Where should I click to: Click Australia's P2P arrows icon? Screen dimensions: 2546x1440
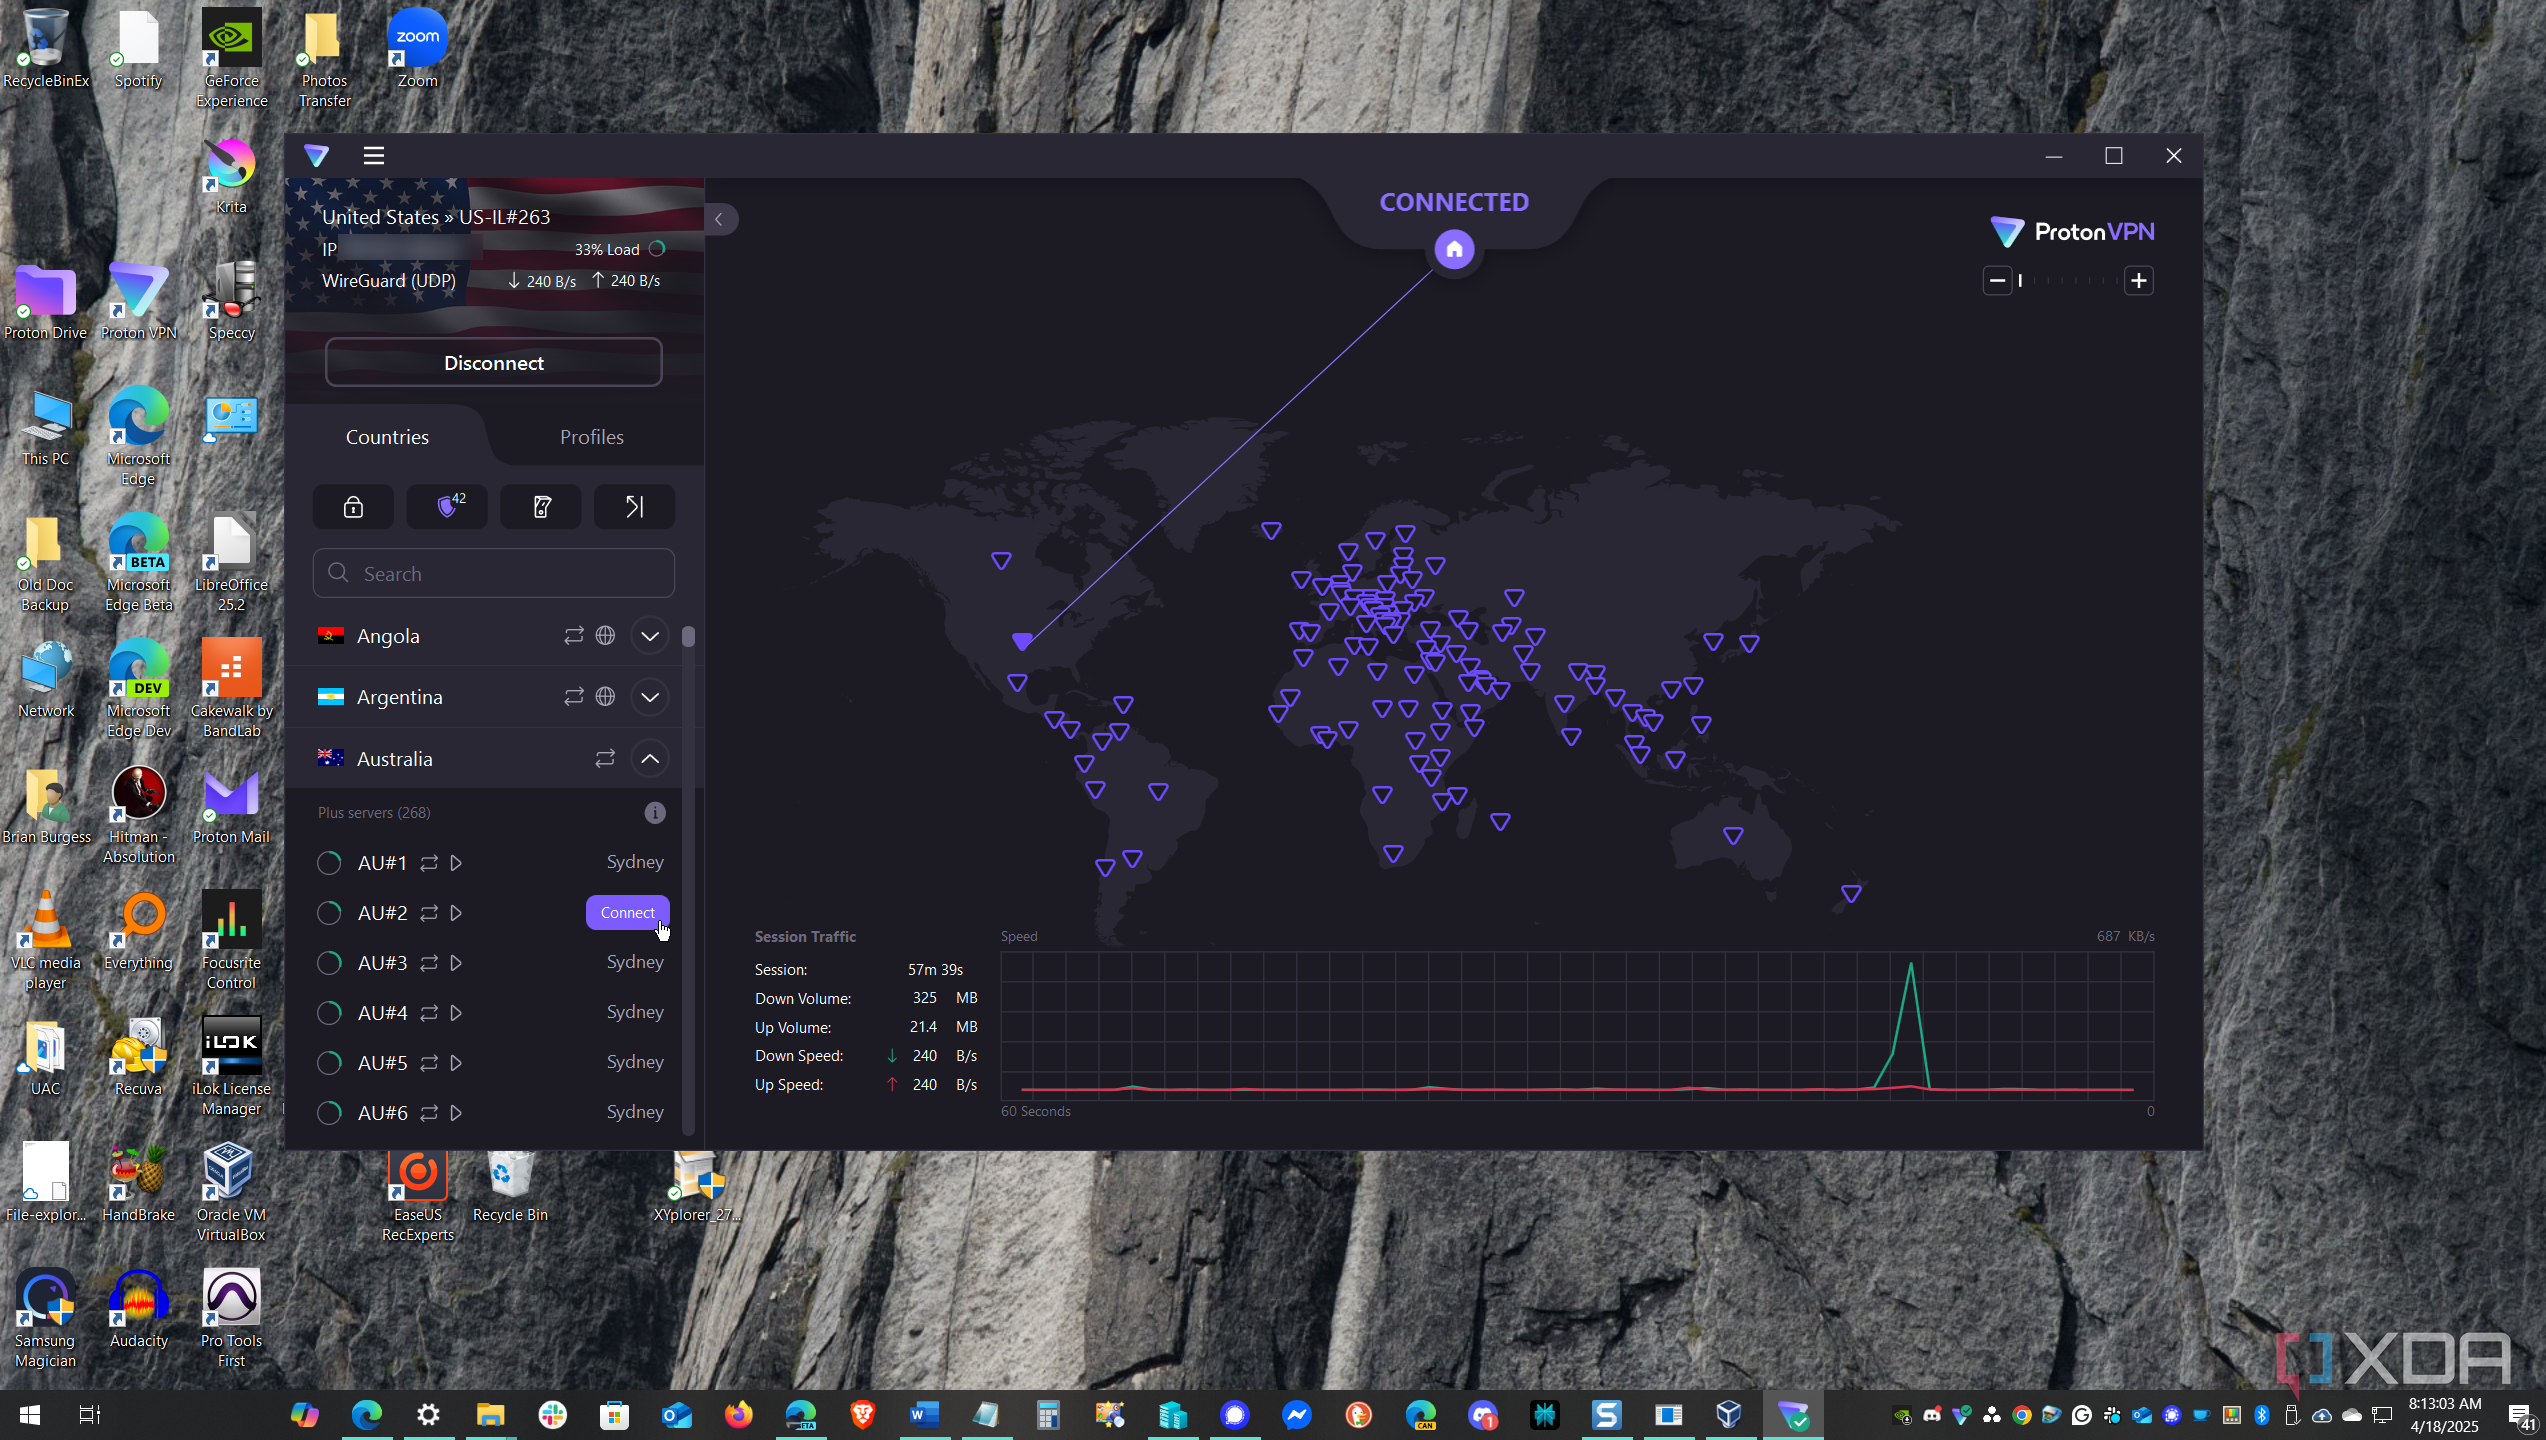(605, 759)
